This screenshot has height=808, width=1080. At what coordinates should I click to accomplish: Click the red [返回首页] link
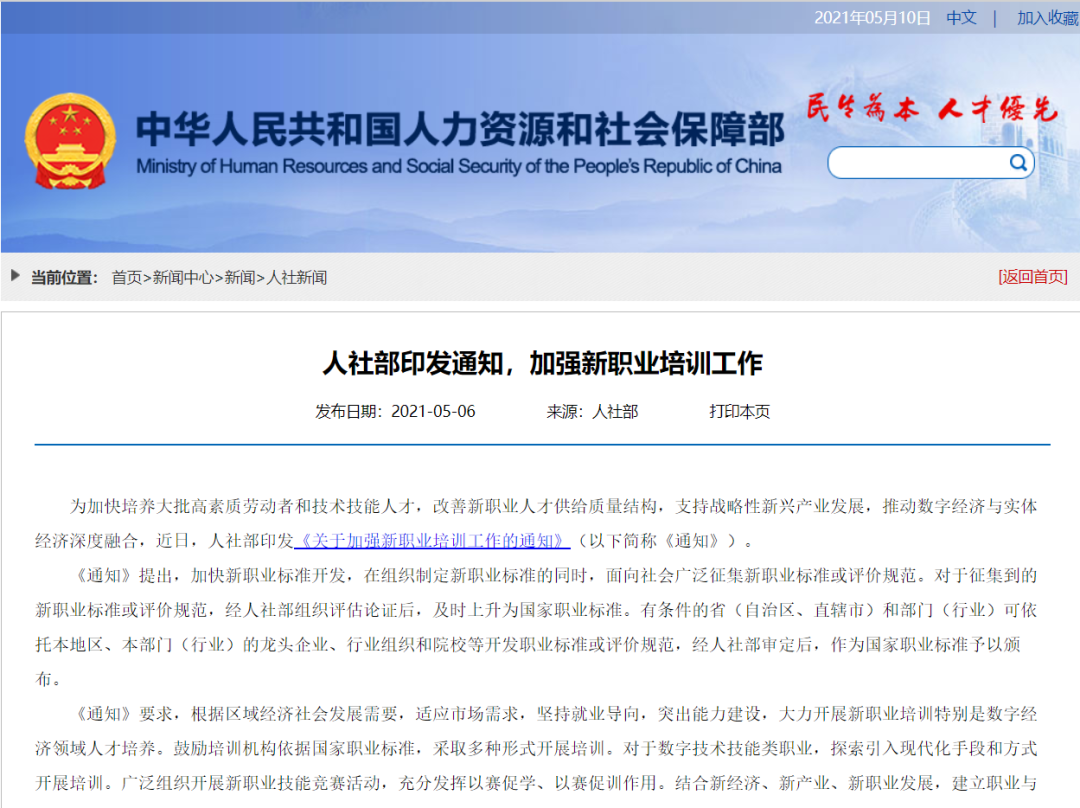click(x=1032, y=277)
